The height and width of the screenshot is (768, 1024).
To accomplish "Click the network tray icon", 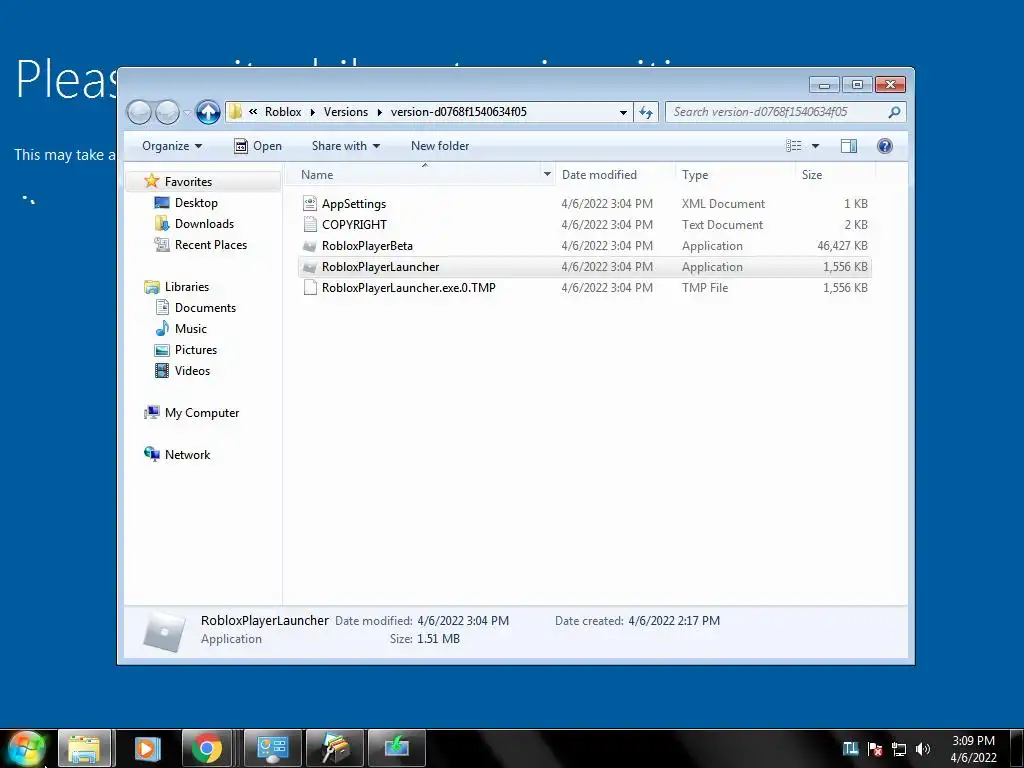I will tap(899, 749).
